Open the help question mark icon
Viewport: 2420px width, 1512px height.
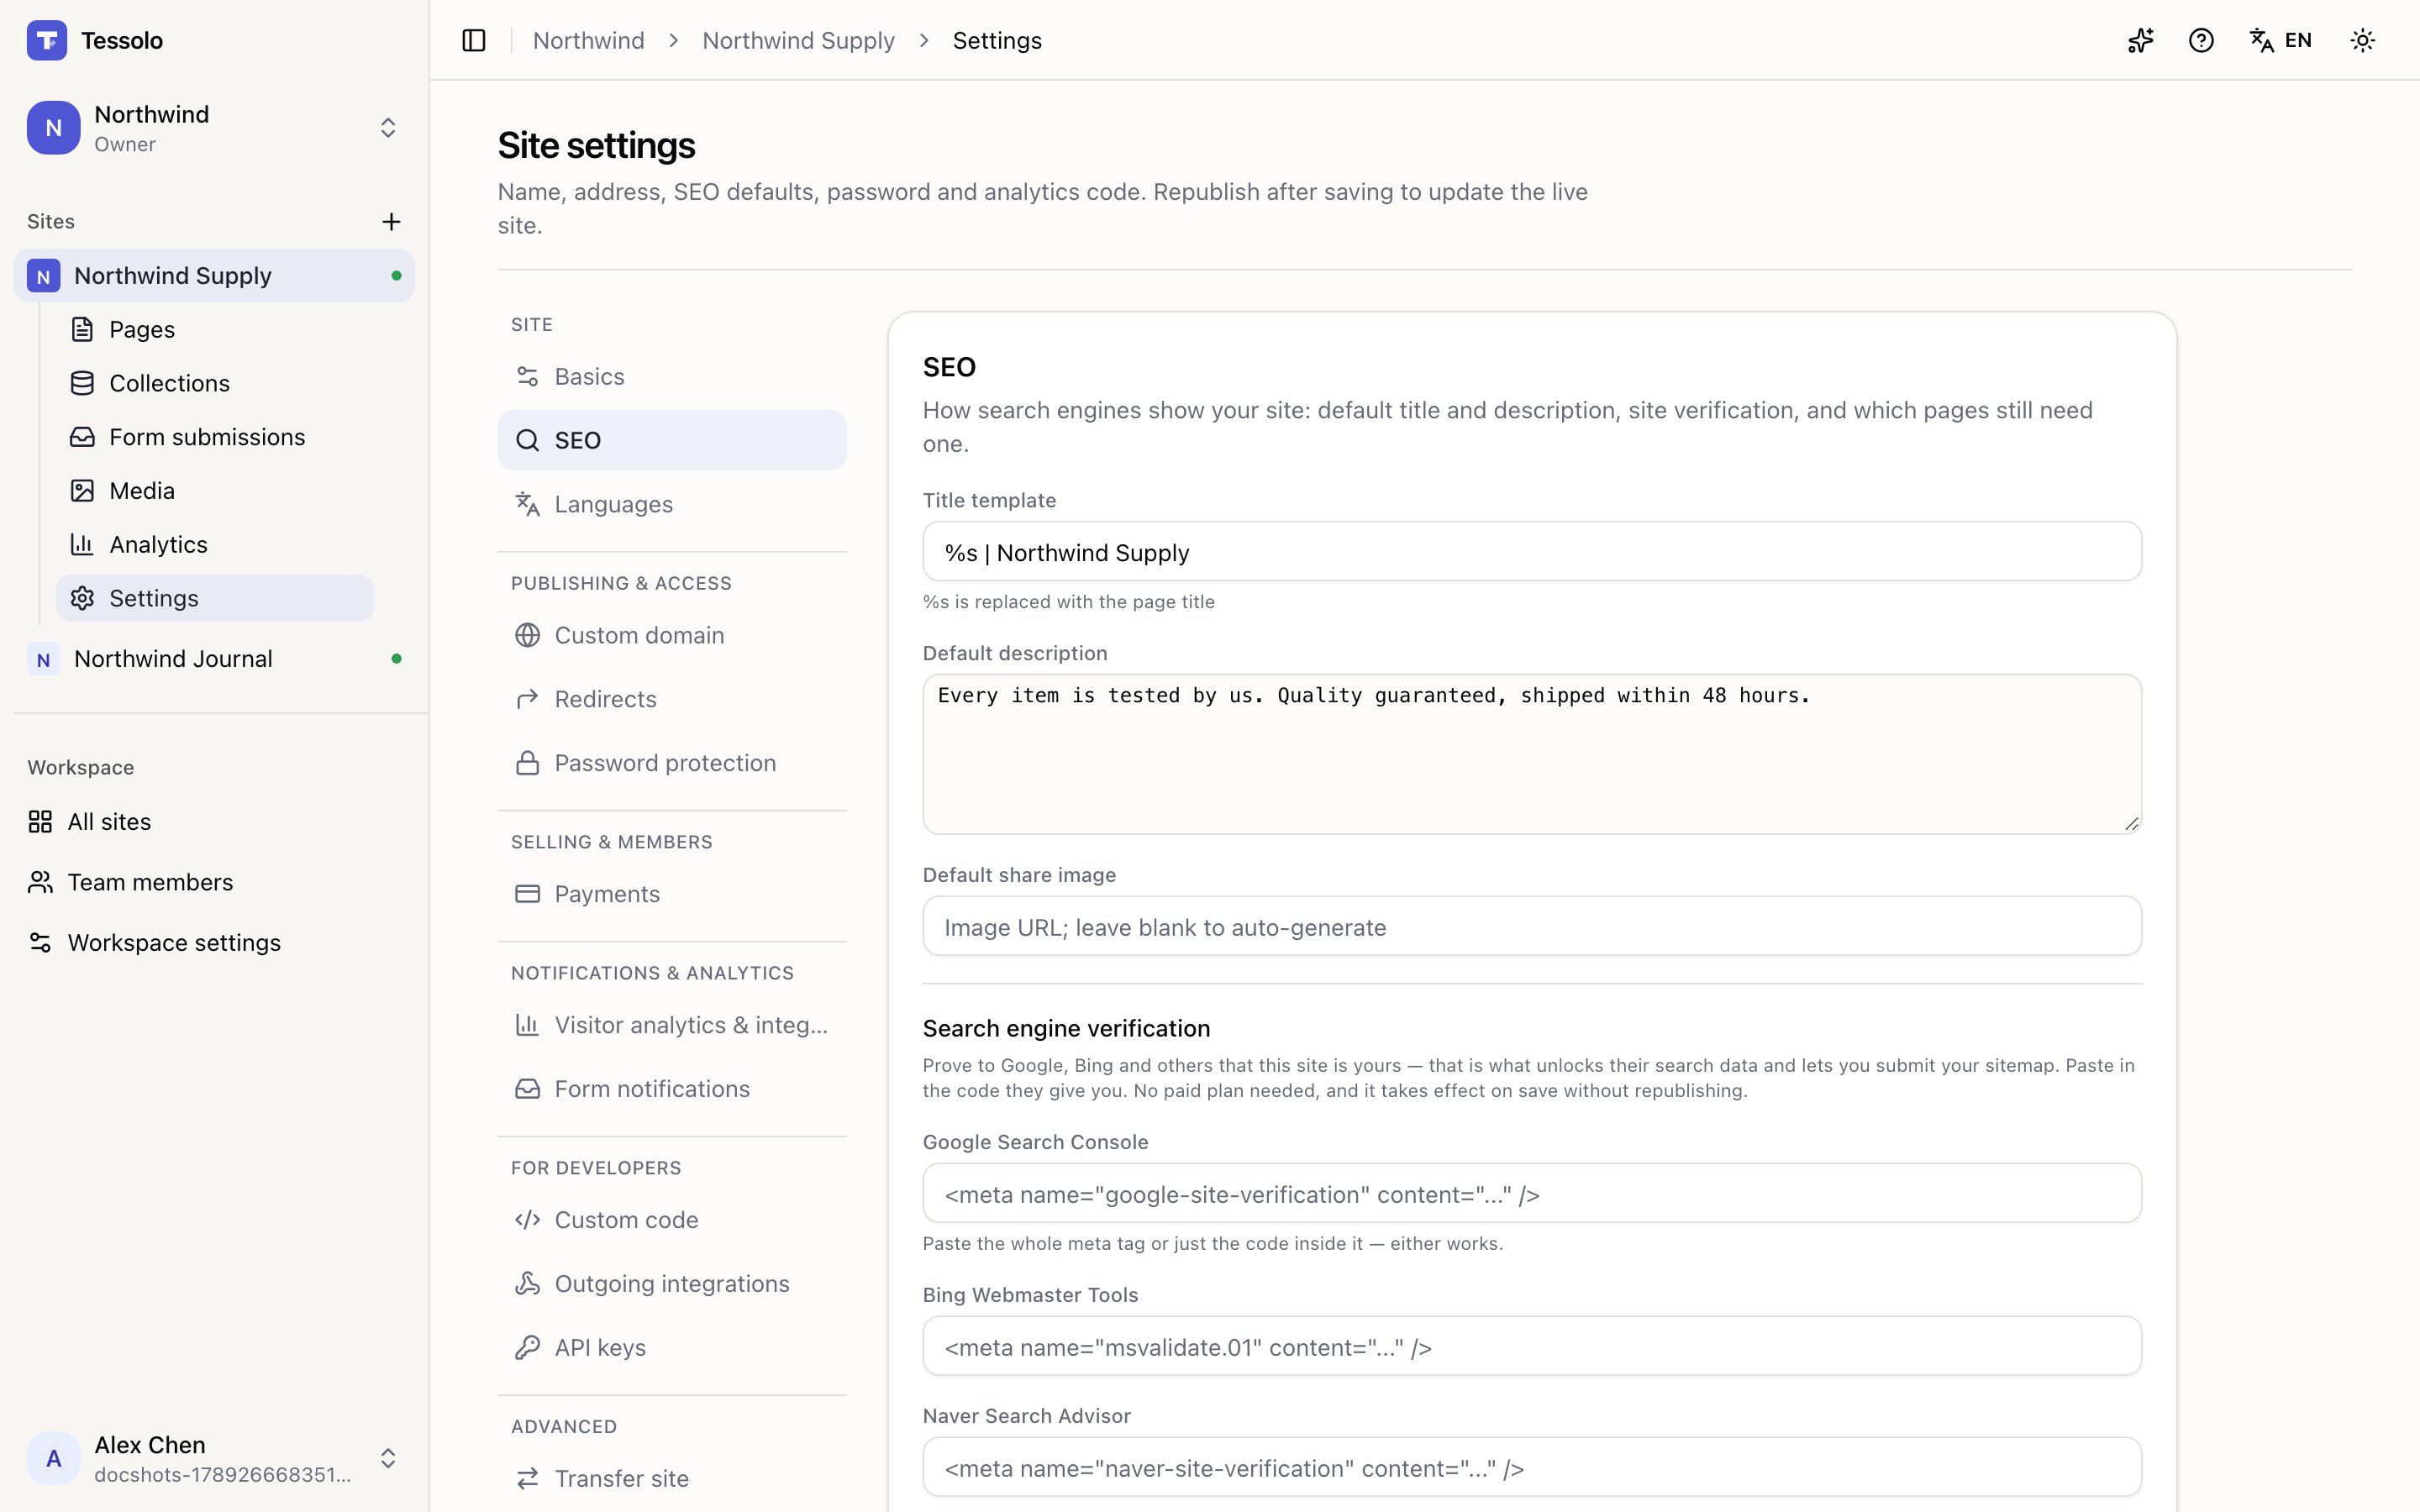(2201, 41)
